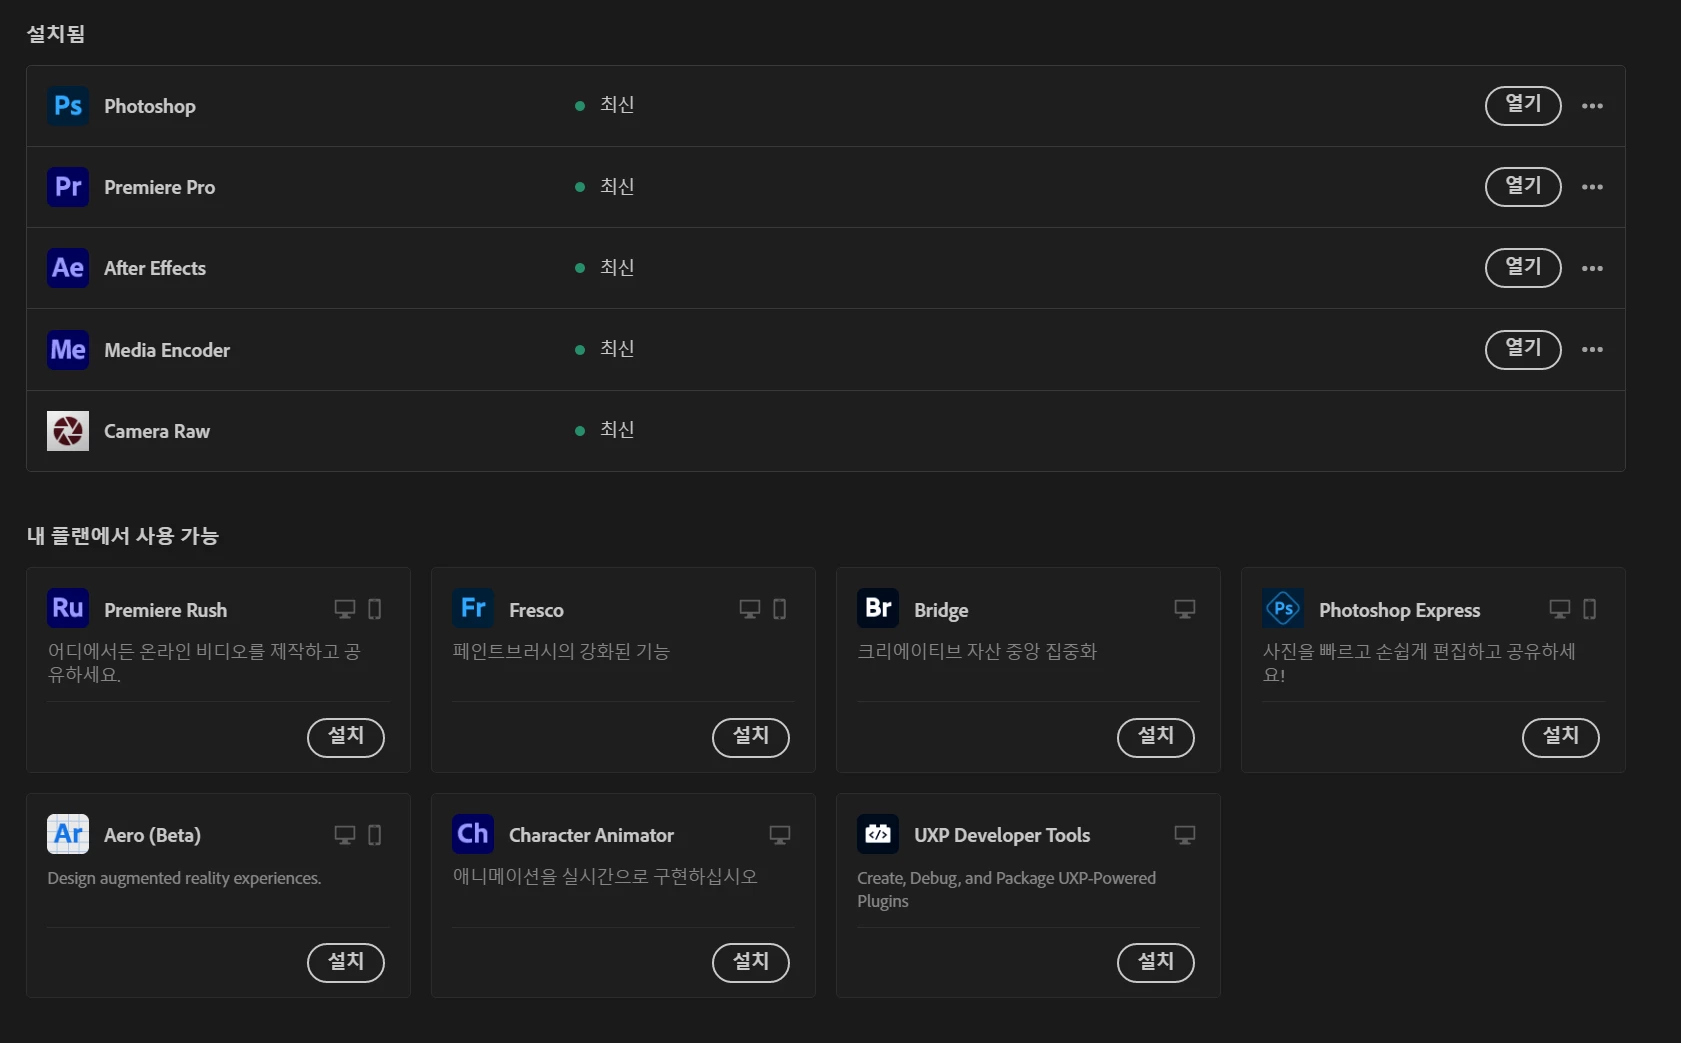Viewport: 1681px width, 1043px height.
Task: Click the Character Animator Ch icon
Action: (x=473, y=834)
